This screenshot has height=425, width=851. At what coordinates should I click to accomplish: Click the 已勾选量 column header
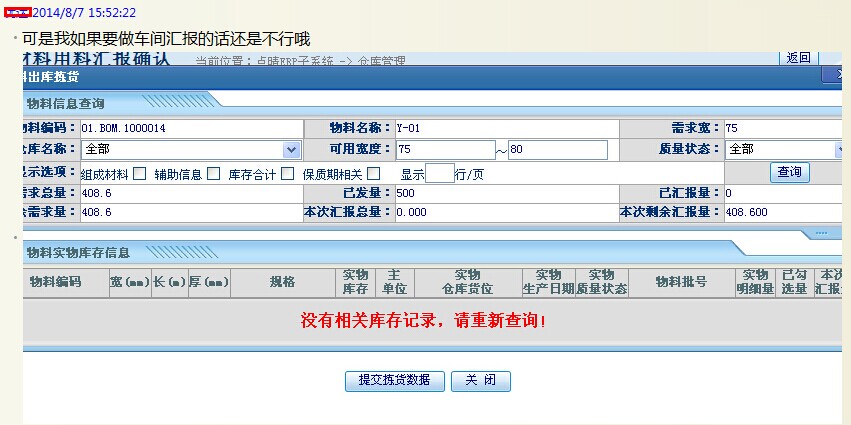click(795, 282)
